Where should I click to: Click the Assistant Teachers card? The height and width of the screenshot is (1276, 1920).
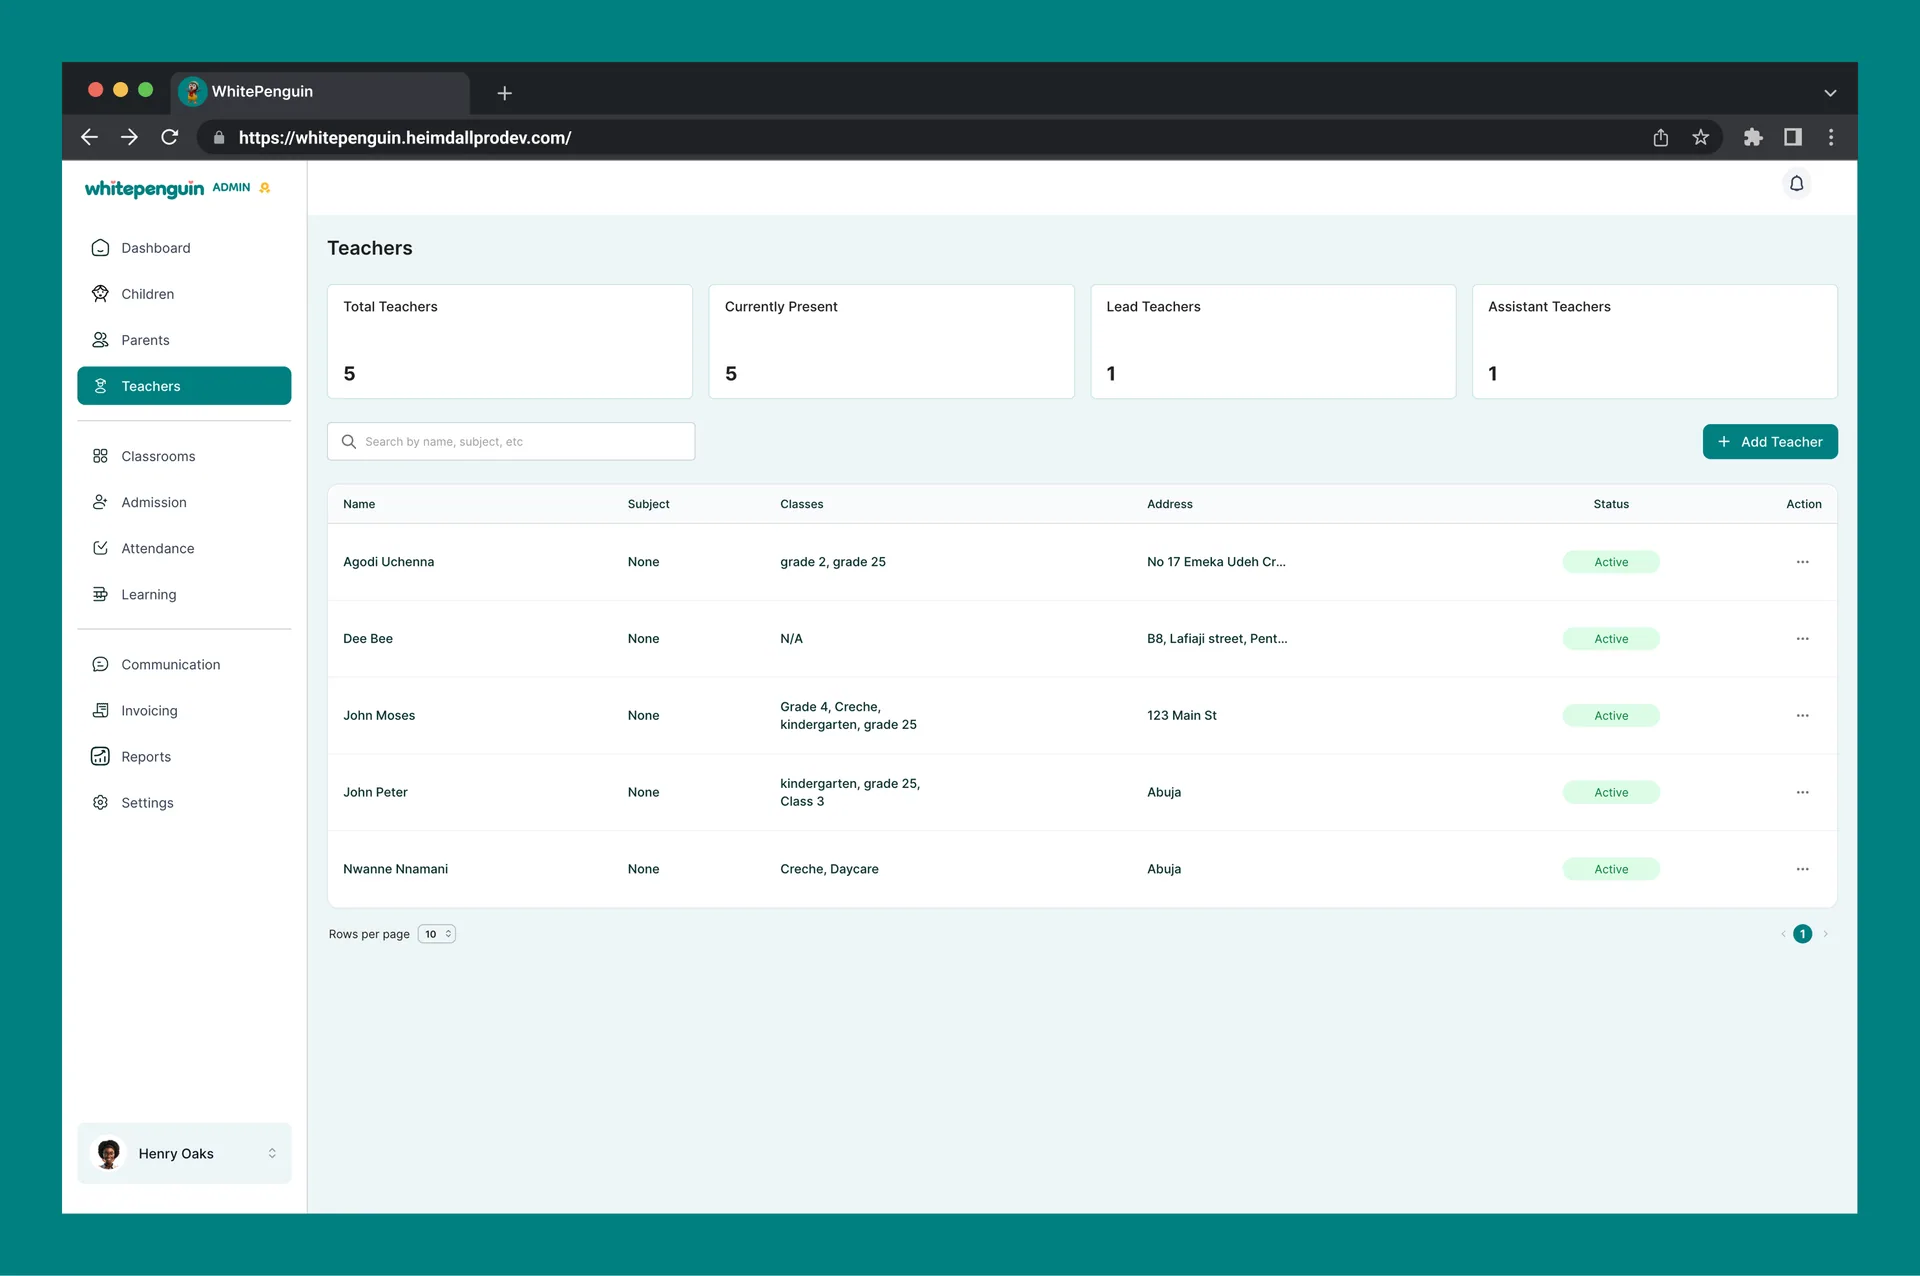[x=1655, y=342]
